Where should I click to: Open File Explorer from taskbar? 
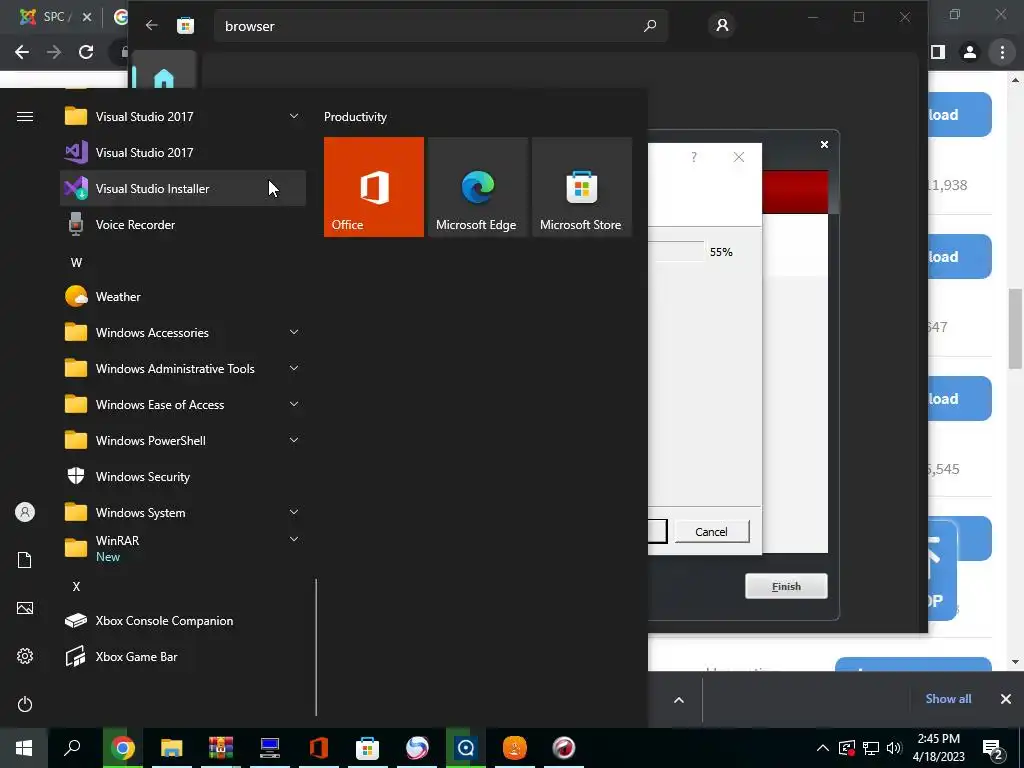172,748
